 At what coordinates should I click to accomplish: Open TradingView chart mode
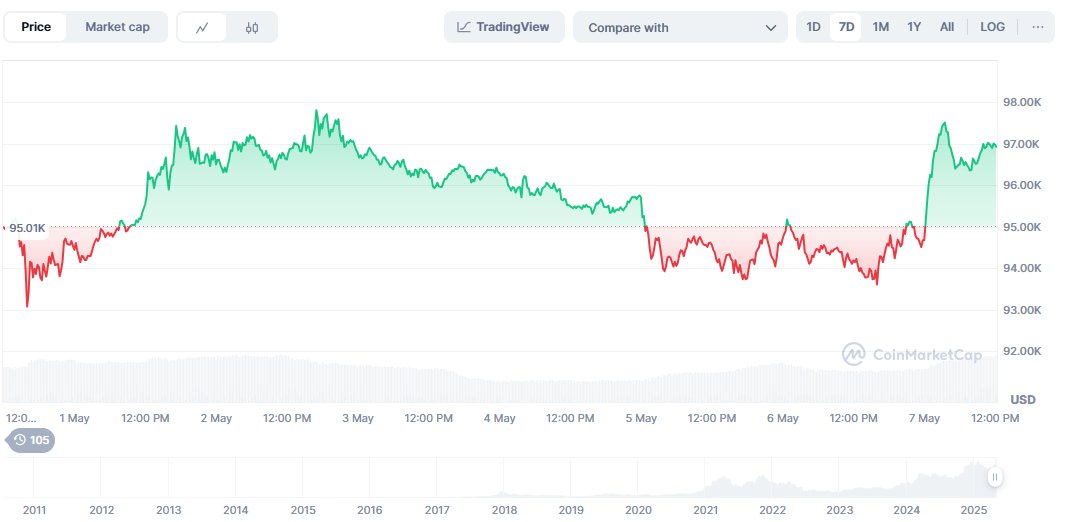point(504,27)
